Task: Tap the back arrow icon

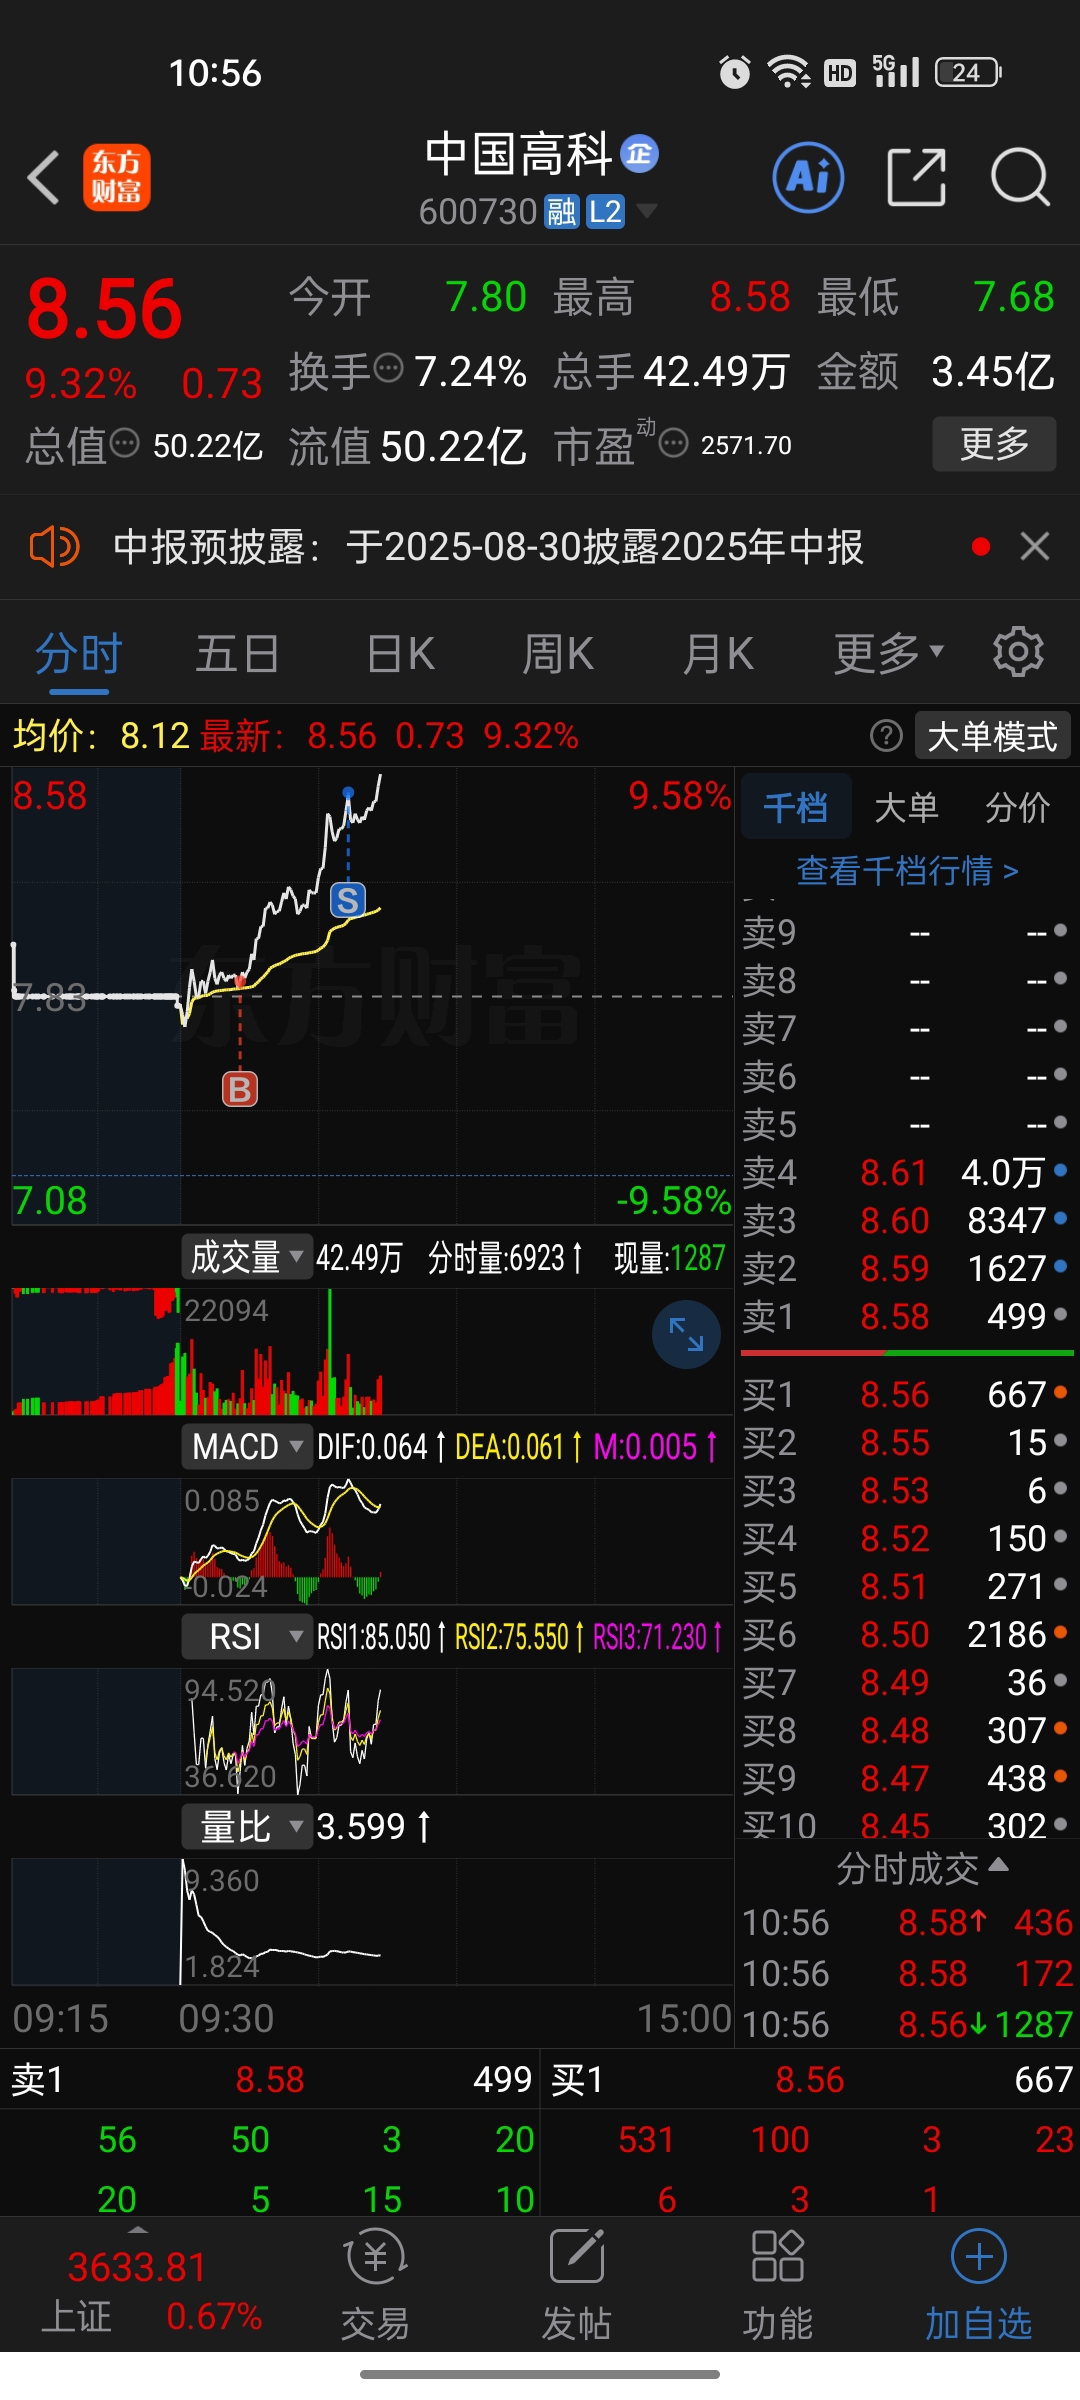Action: (44, 178)
